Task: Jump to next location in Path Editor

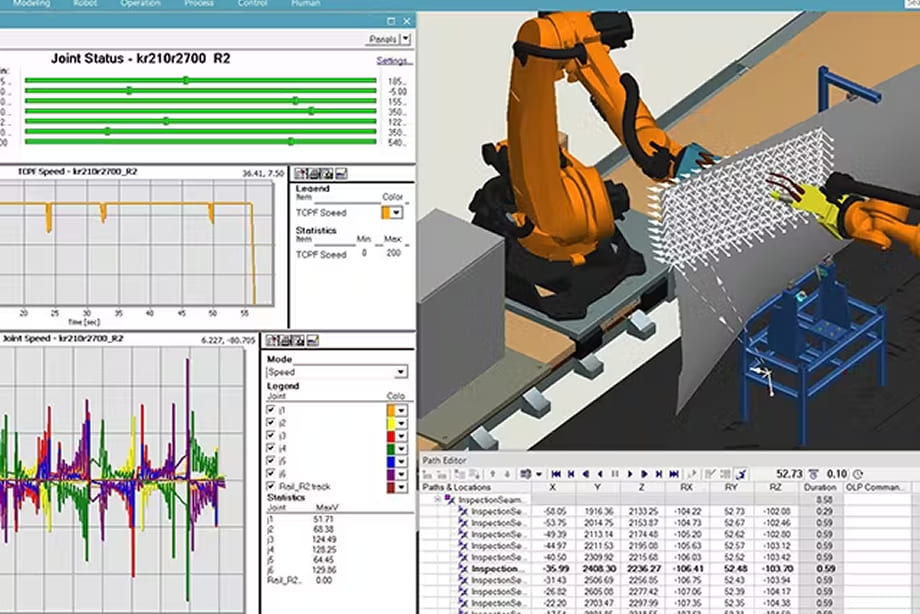Action: click(x=659, y=474)
